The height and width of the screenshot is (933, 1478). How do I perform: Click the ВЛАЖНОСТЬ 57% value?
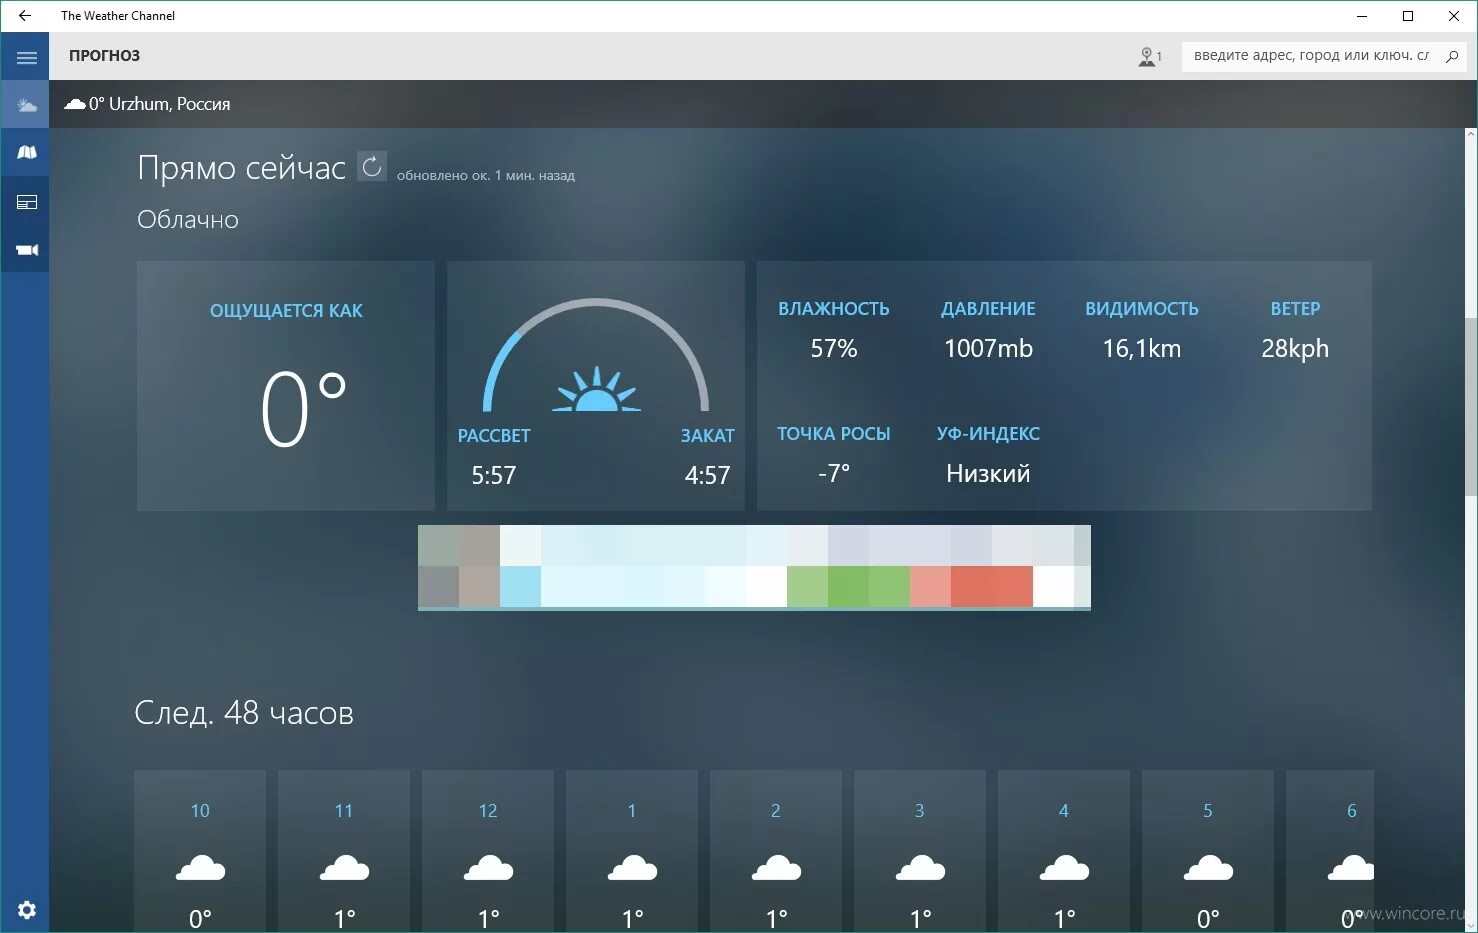[834, 348]
